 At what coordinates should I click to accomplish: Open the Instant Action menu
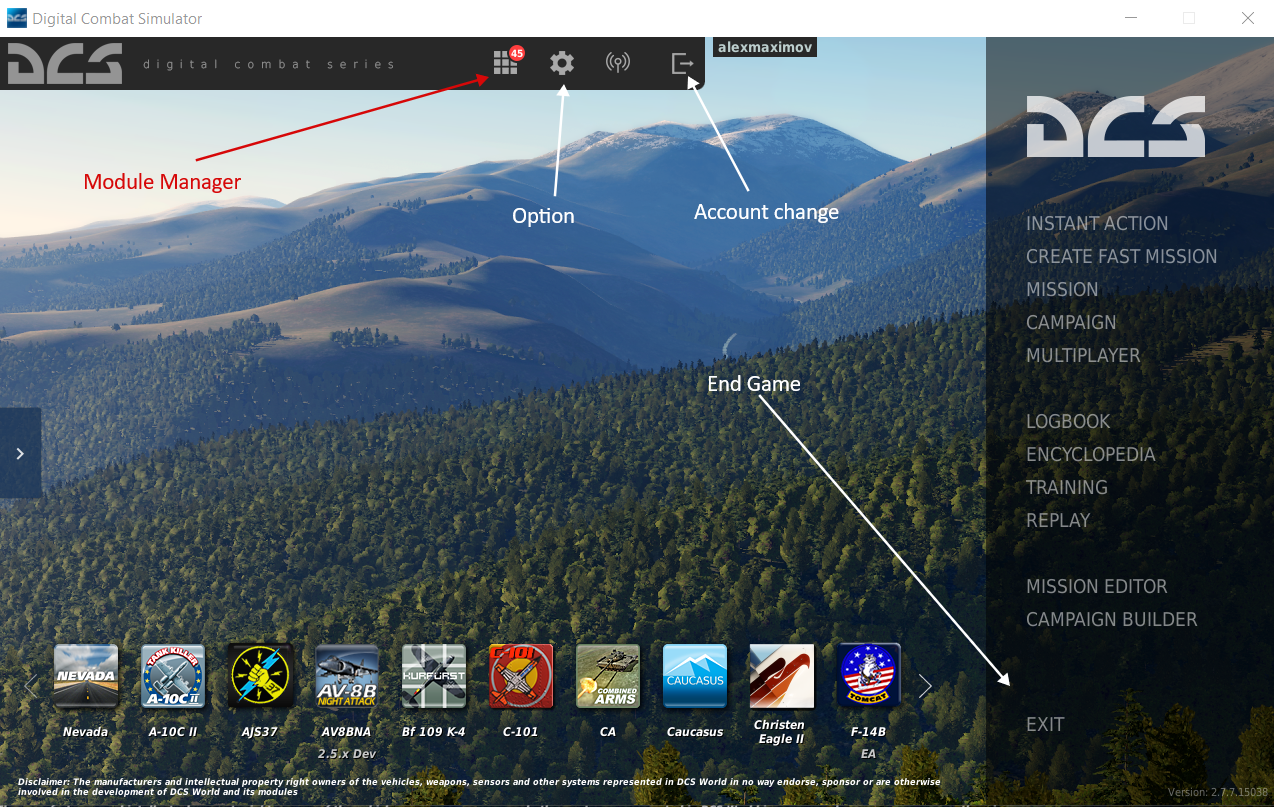coord(1097,224)
